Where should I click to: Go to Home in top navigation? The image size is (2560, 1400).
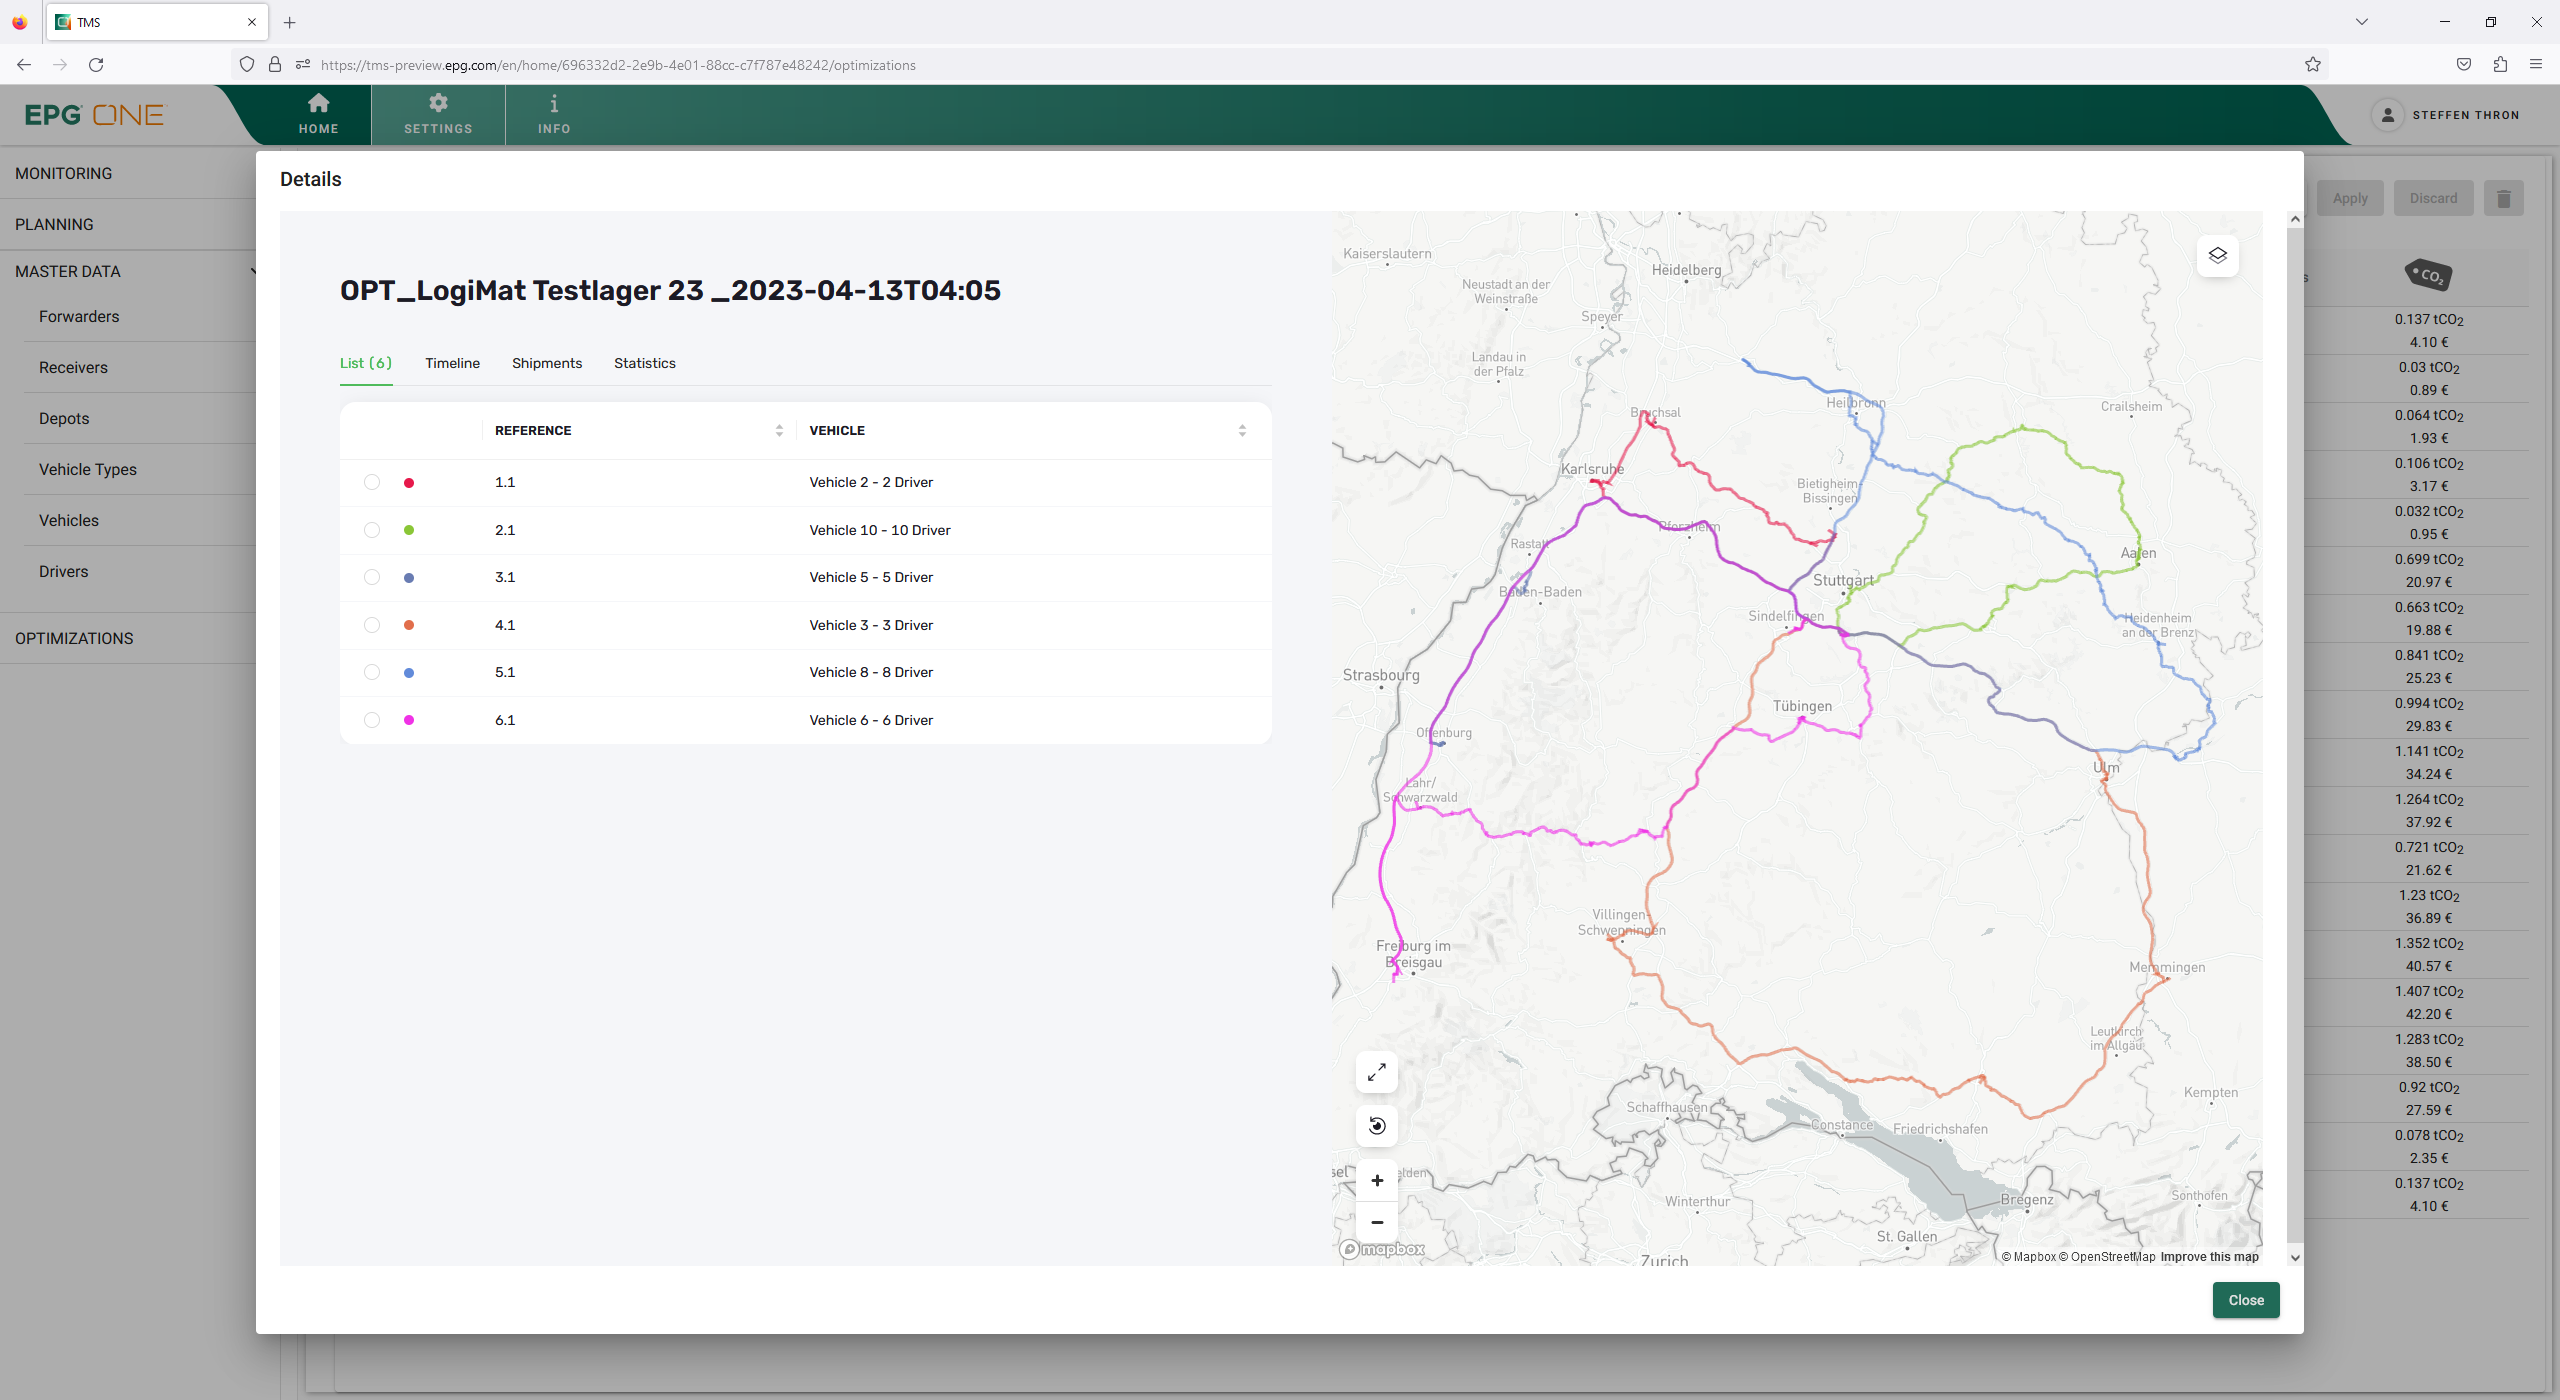coord(318,114)
